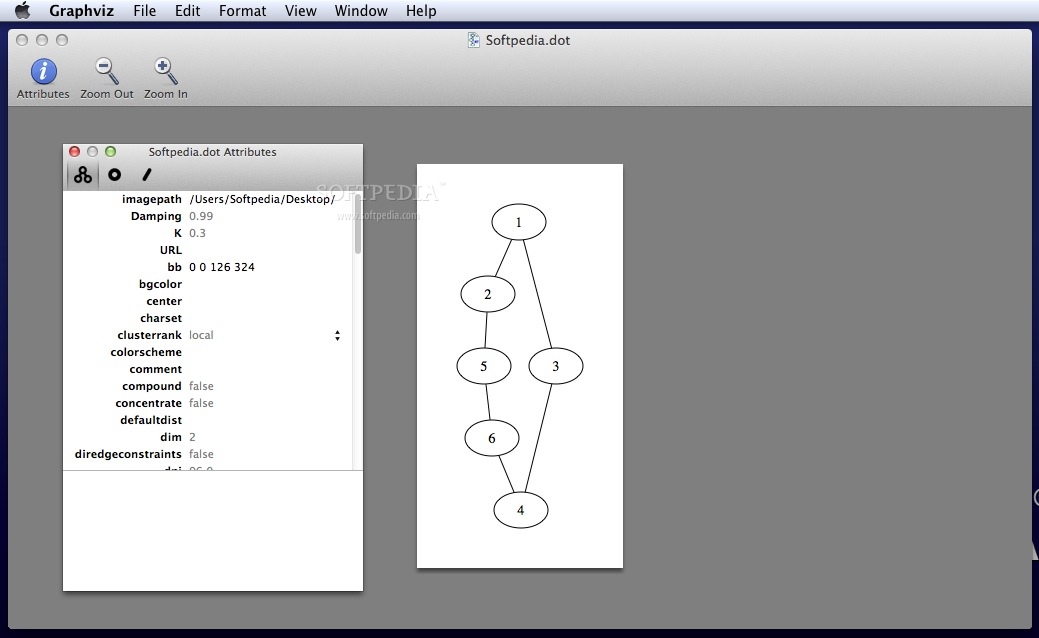Open the Attributes inspector from toolbar

tap(43, 79)
